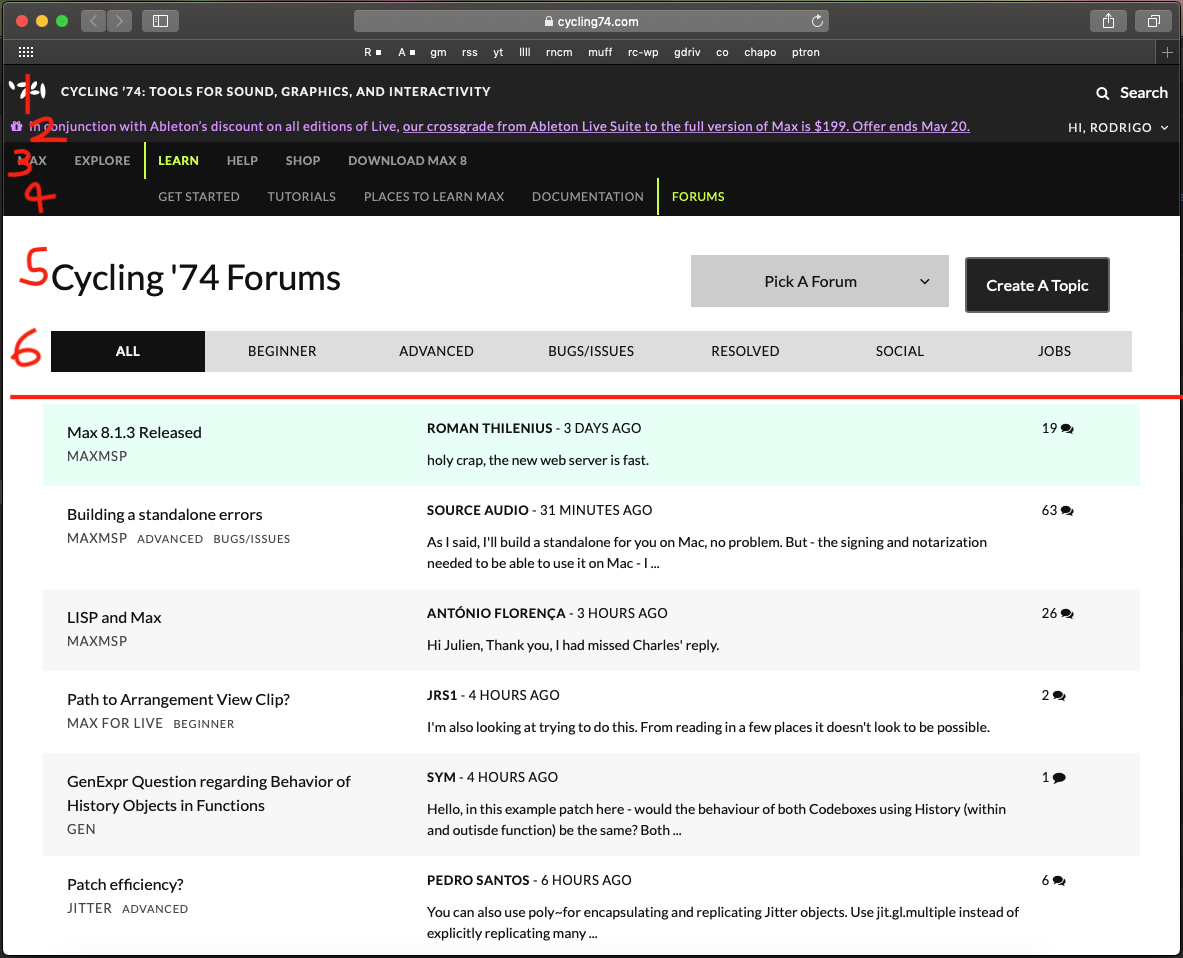This screenshot has width=1183, height=958.
Task: Switch to the RESOLVED tab
Action: [745, 352]
